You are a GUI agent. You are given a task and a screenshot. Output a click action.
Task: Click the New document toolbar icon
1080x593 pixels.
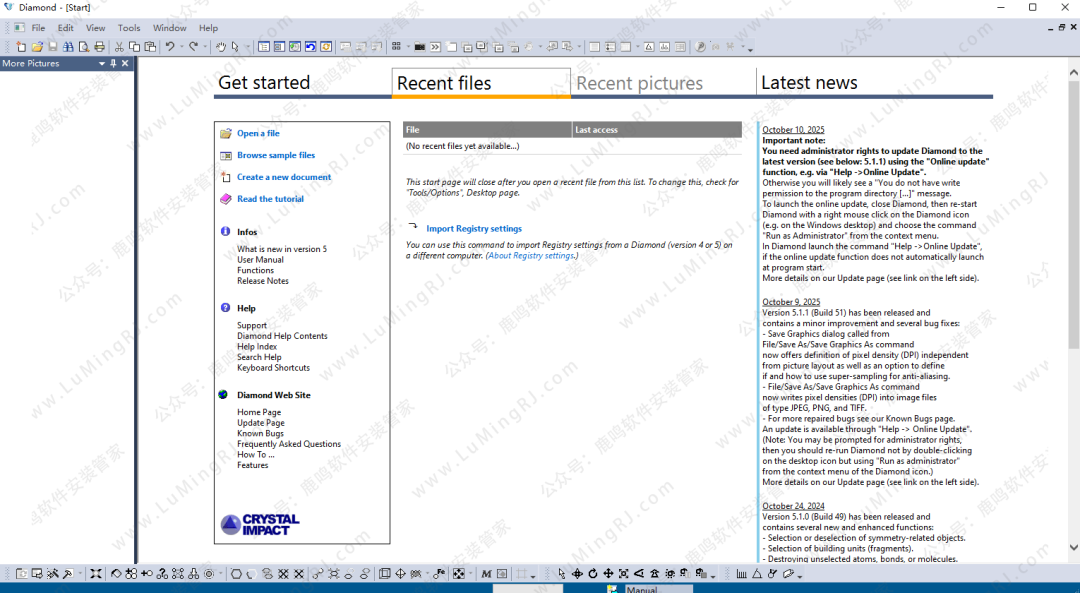point(21,47)
